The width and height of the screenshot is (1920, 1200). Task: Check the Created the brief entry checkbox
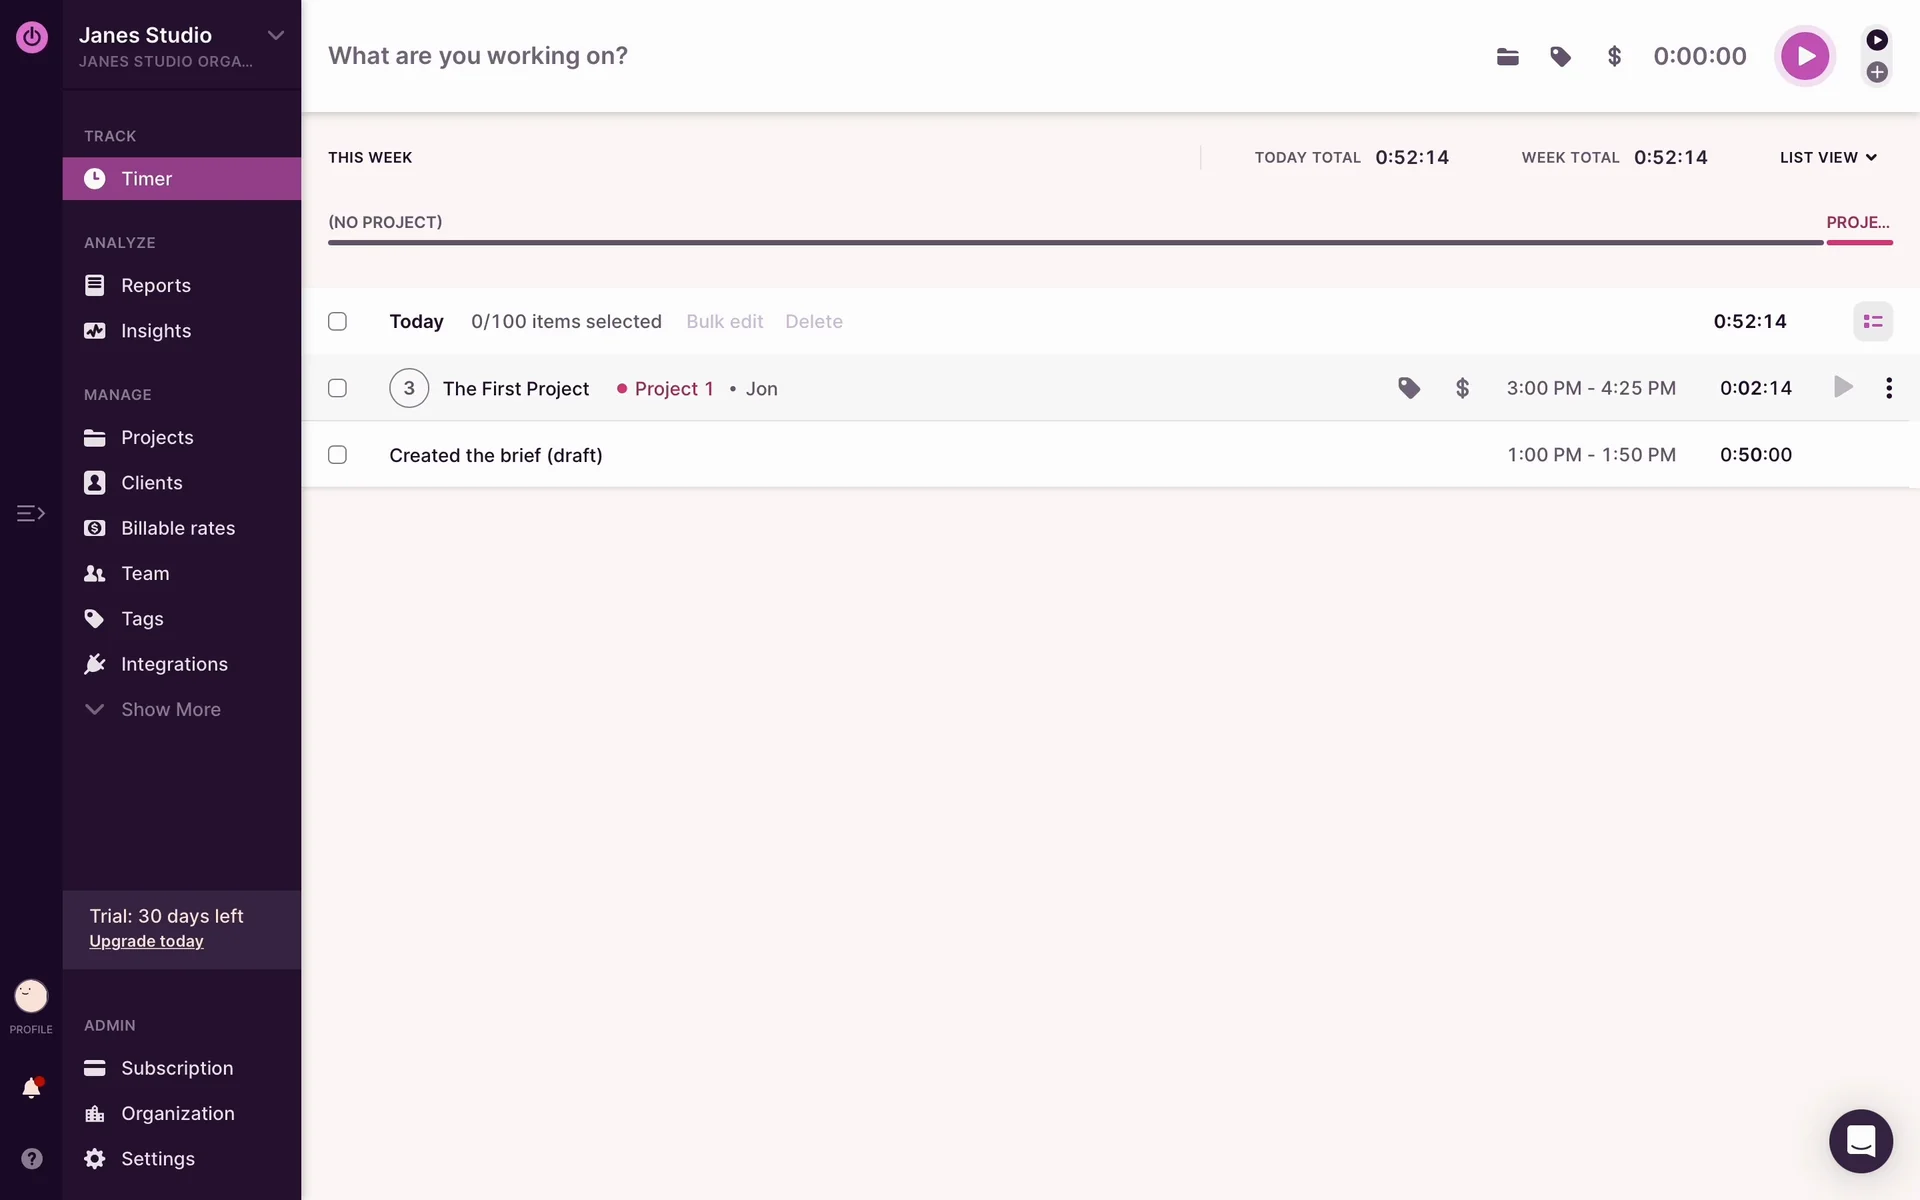[x=338, y=455]
